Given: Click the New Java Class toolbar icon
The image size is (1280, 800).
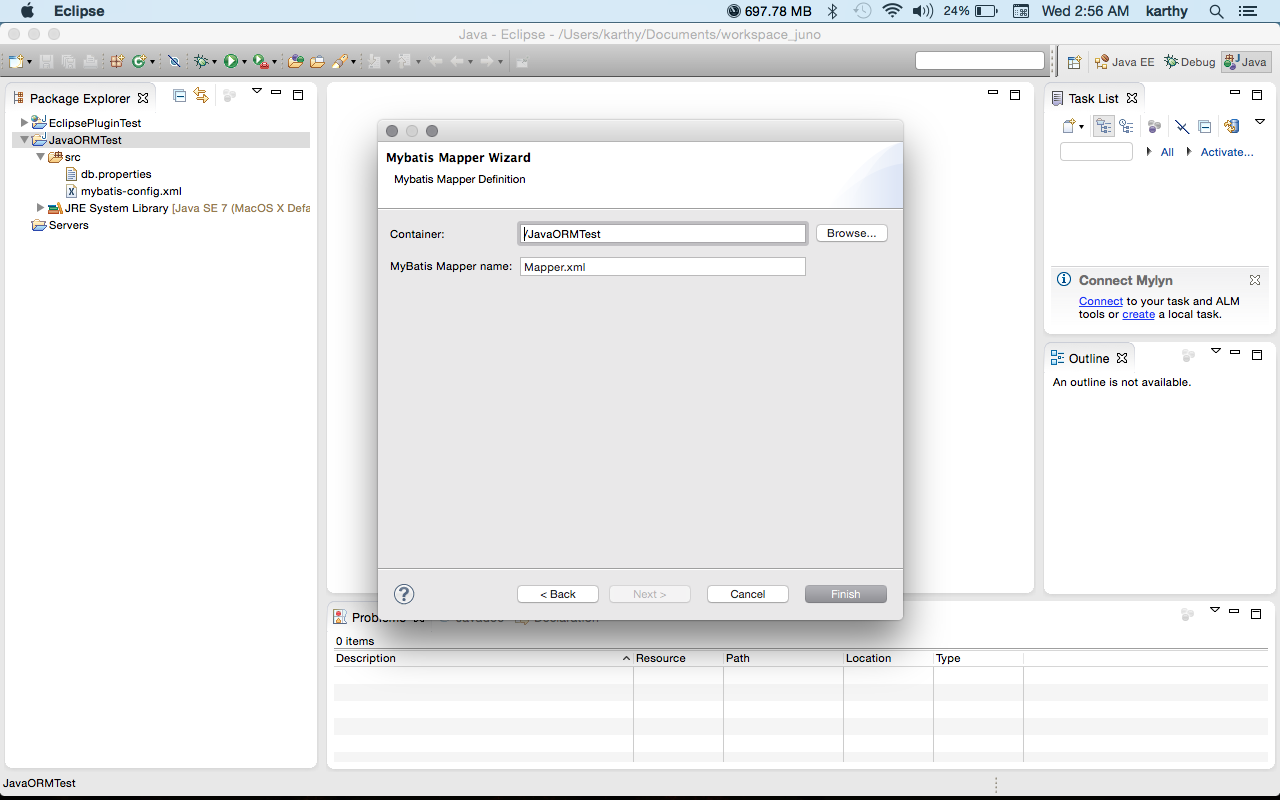Looking at the screenshot, I should tap(139, 61).
